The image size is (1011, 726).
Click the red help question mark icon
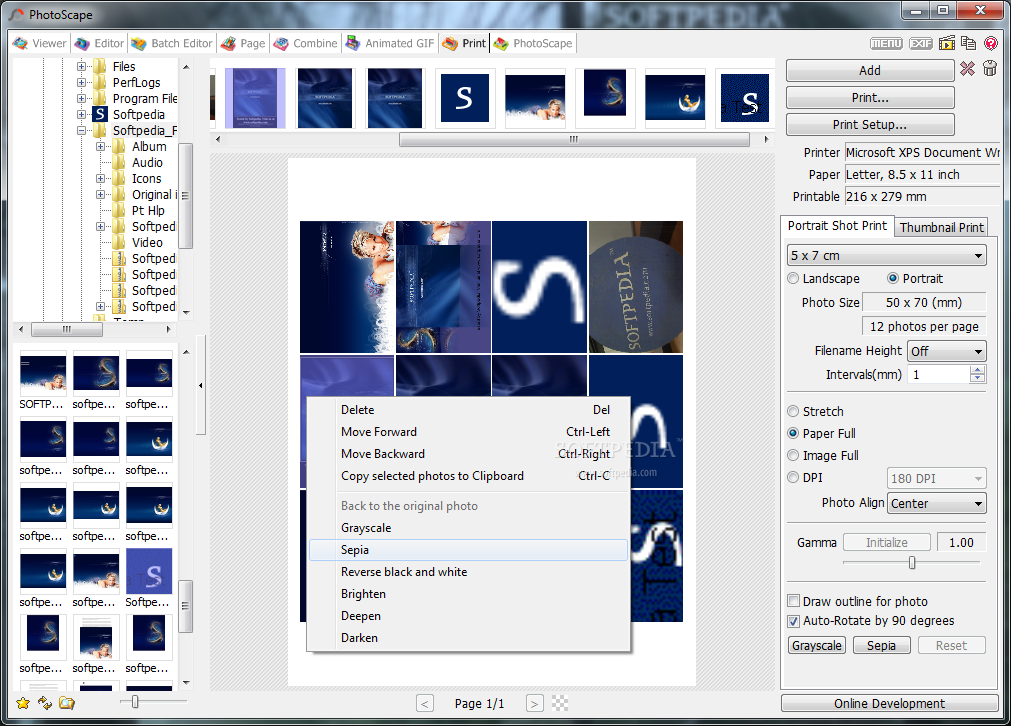pos(991,43)
